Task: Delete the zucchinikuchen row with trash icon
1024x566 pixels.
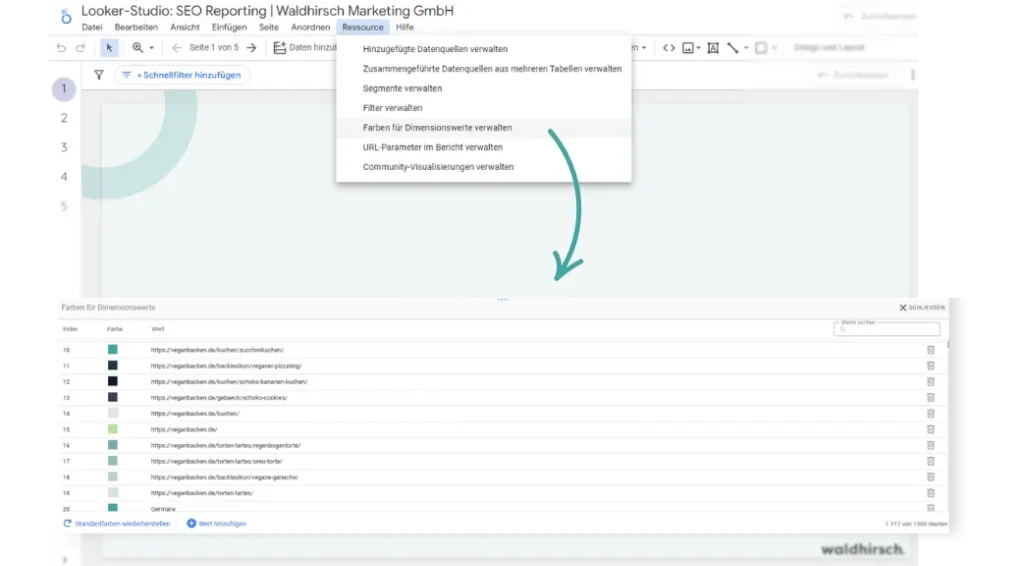Action: [x=930, y=350]
